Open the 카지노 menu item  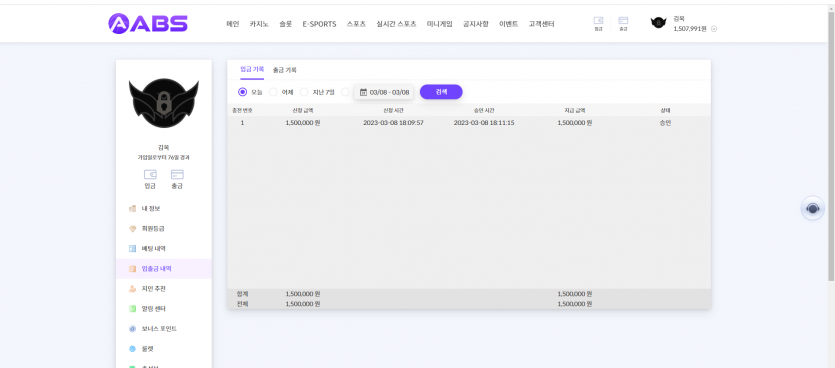pyautogui.click(x=259, y=24)
